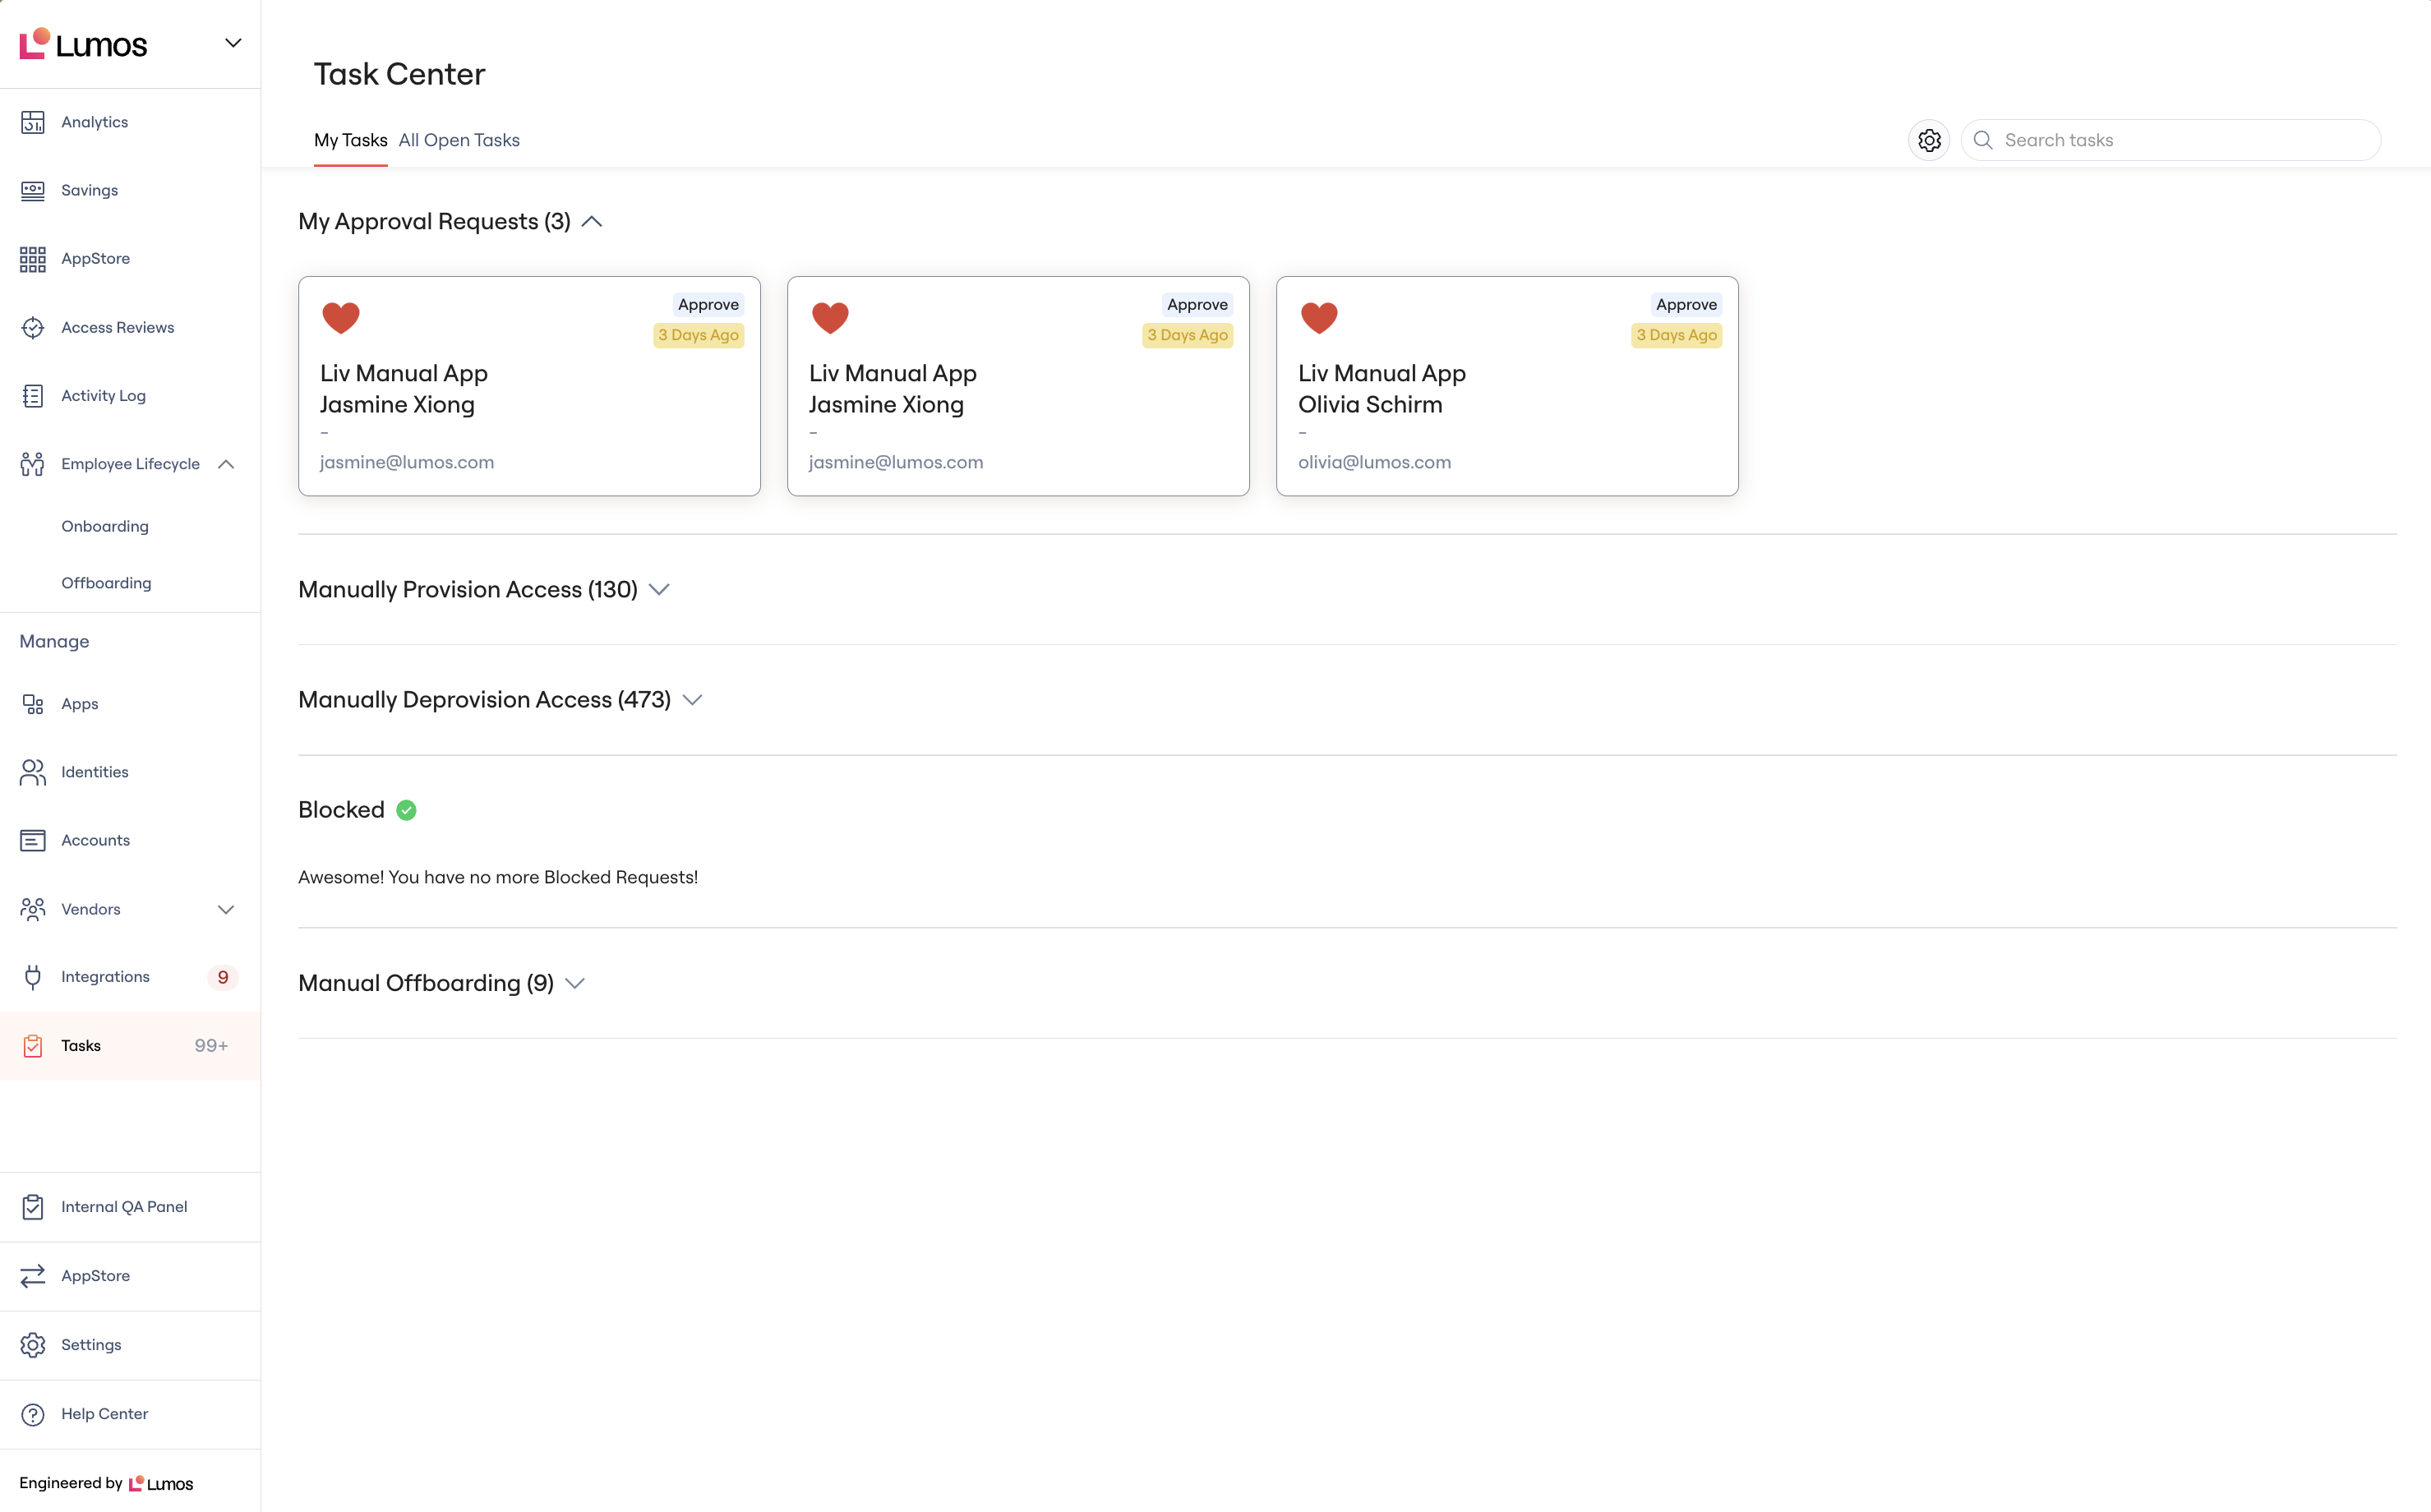Click the Savings sidebar icon
The image size is (2431, 1512).
pyautogui.click(x=33, y=190)
